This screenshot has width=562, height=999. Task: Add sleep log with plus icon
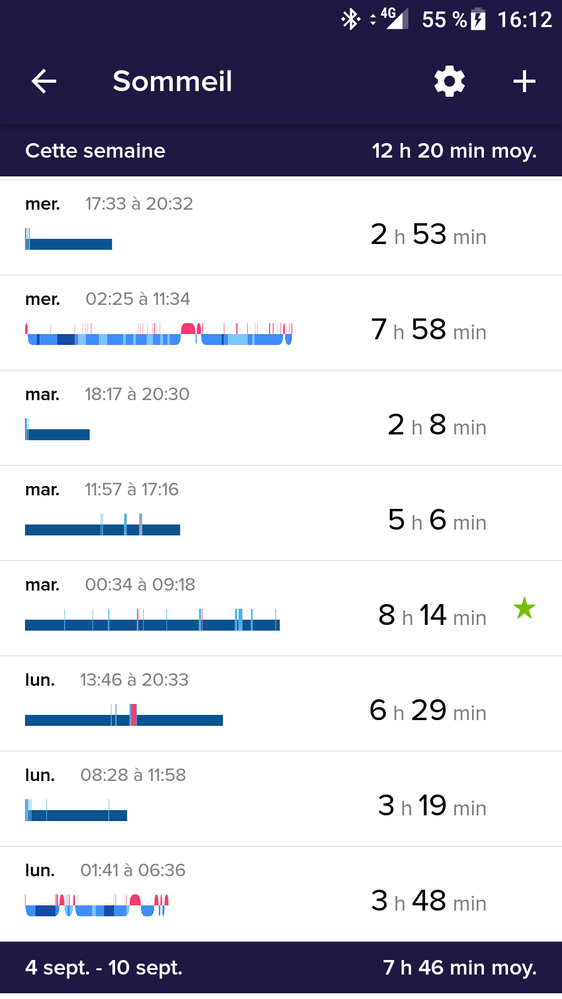click(x=524, y=82)
